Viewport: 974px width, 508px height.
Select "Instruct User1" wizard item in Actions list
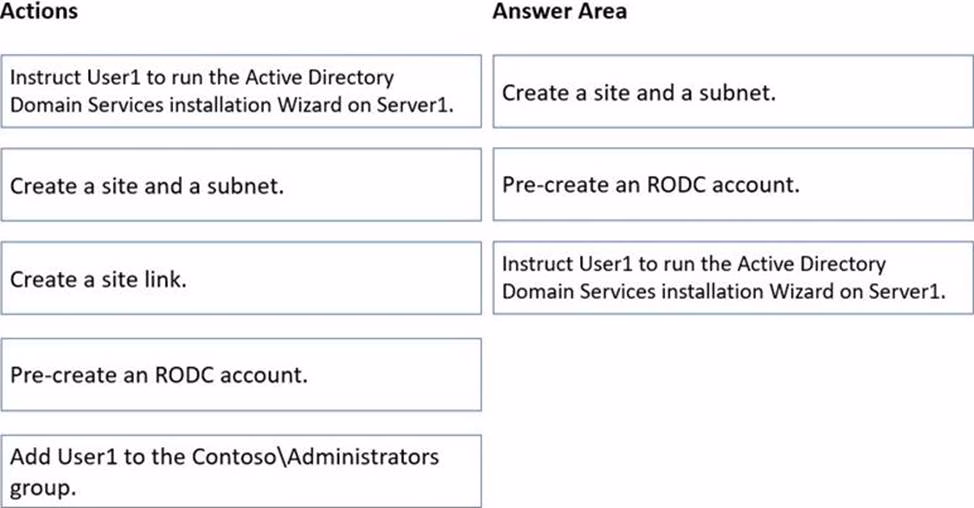click(x=241, y=92)
